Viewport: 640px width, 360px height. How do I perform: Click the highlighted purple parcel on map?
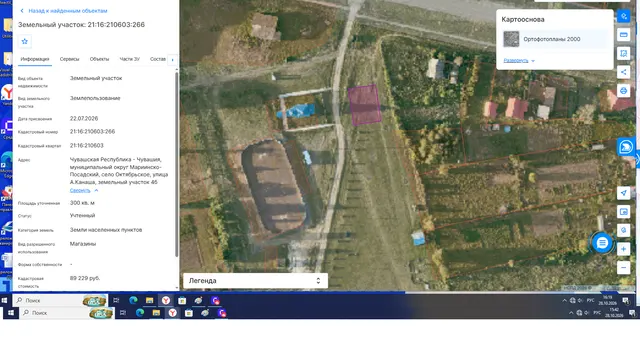pos(364,104)
